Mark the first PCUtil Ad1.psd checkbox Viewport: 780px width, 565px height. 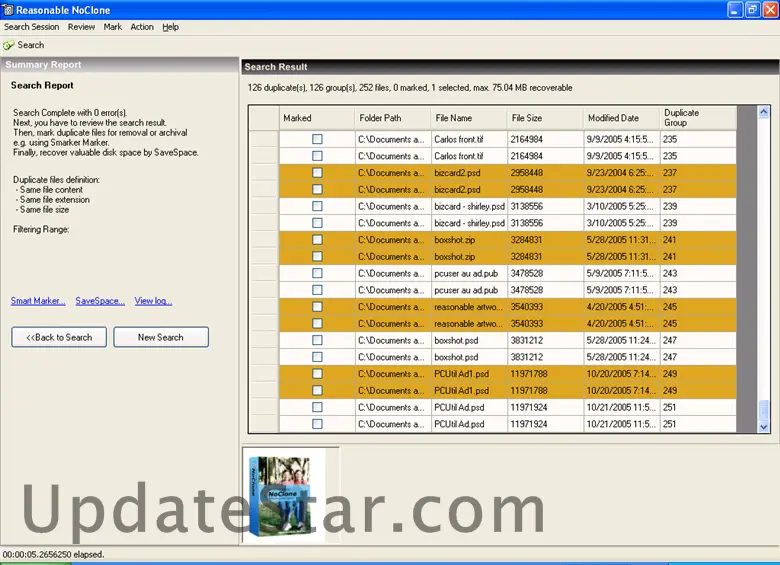click(x=317, y=374)
